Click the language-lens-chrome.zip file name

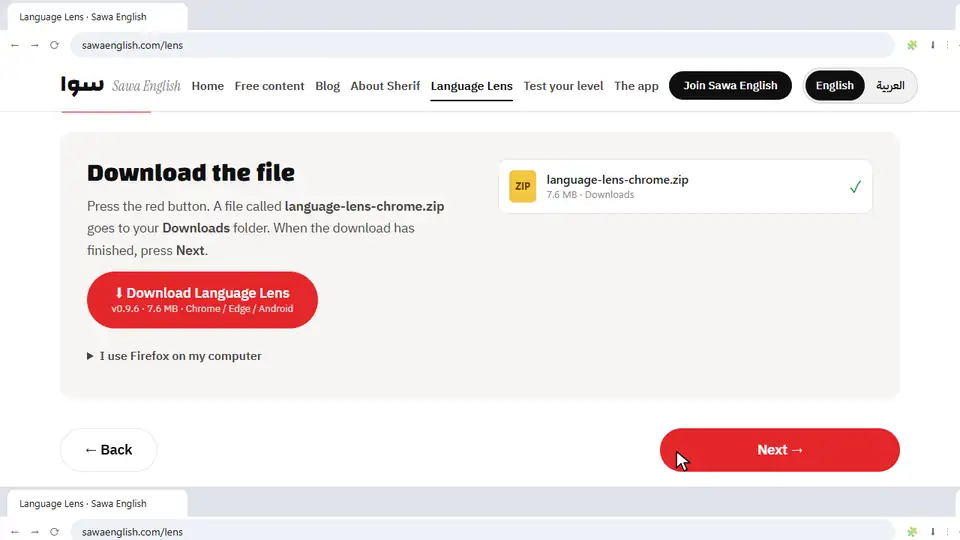617,179
